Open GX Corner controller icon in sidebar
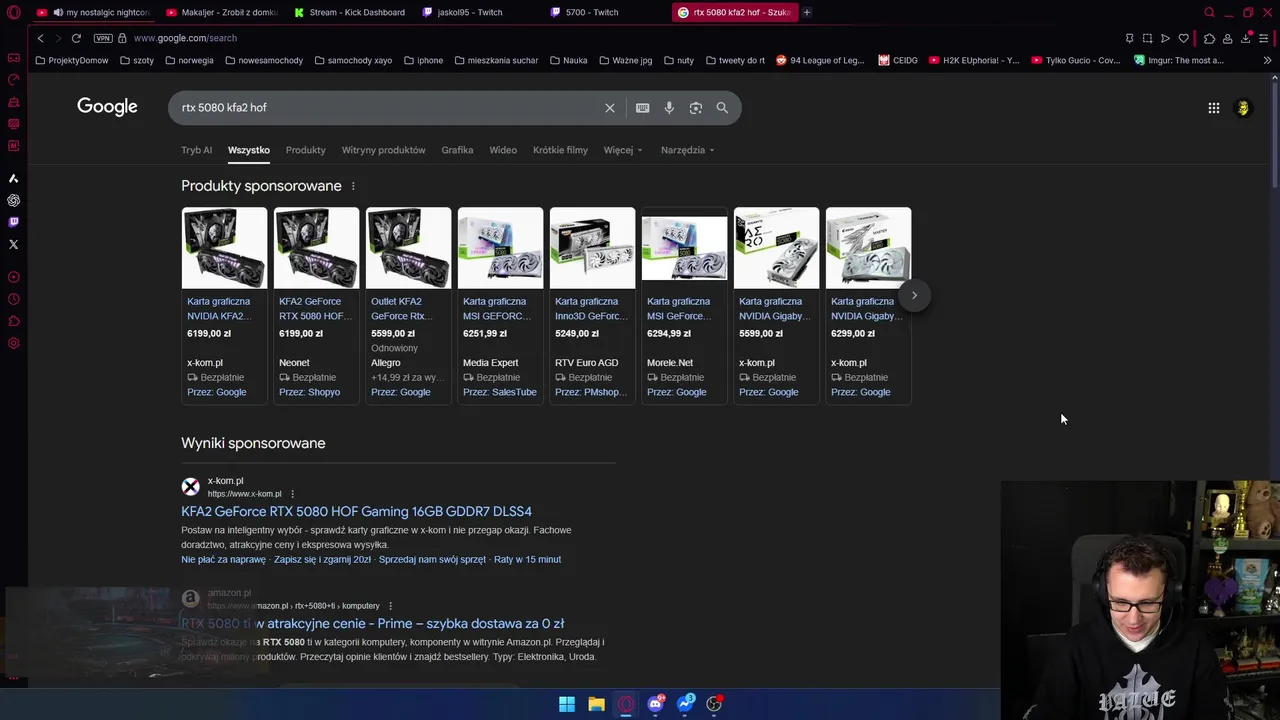 pos(13,58)
